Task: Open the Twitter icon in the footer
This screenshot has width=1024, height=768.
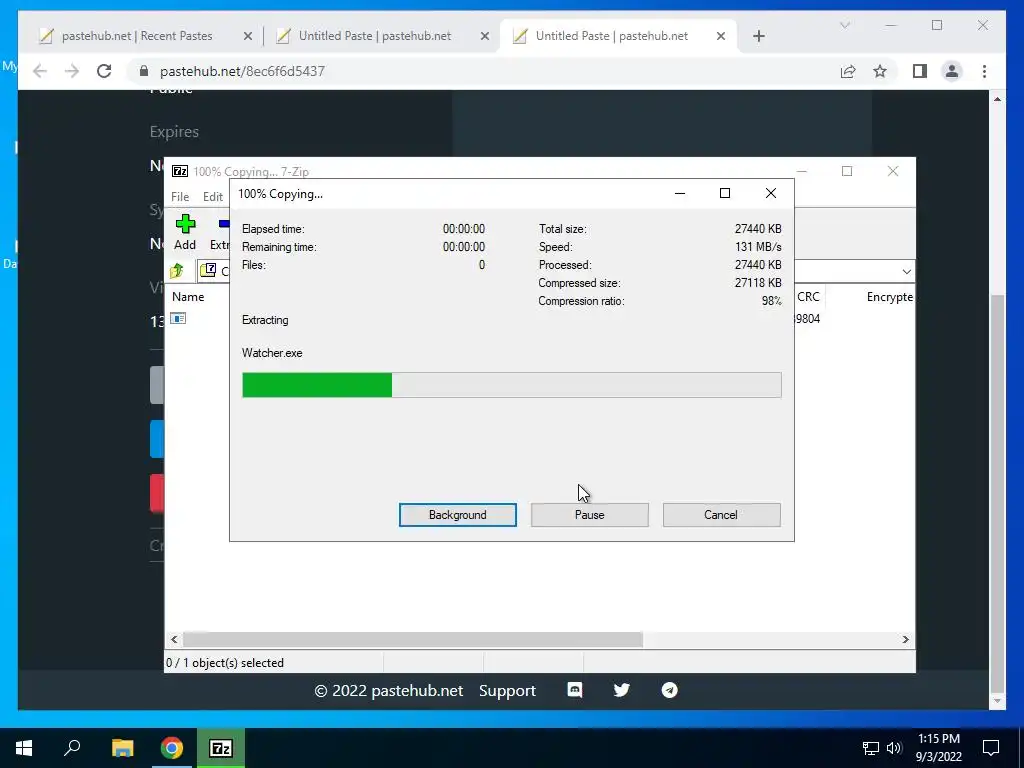Action: coord(622,690)
